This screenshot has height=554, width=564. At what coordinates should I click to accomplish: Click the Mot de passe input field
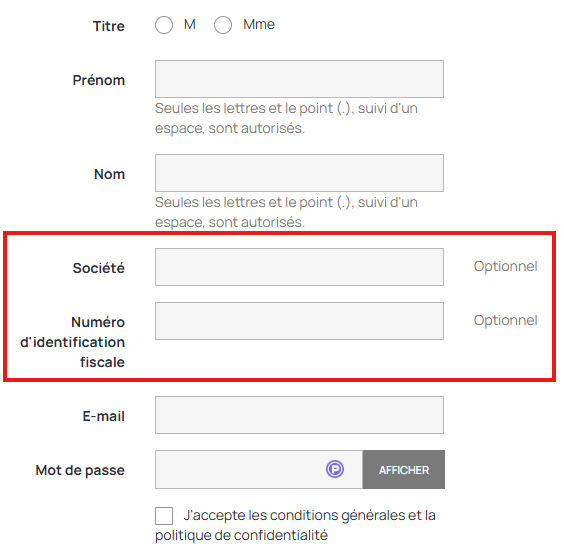coord(259,469)
